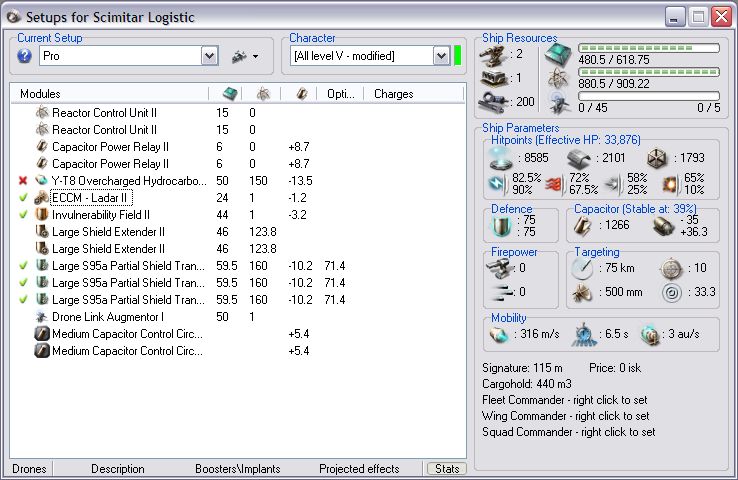
Task: Open the ship icon menu next to setup
Action: 245,56
